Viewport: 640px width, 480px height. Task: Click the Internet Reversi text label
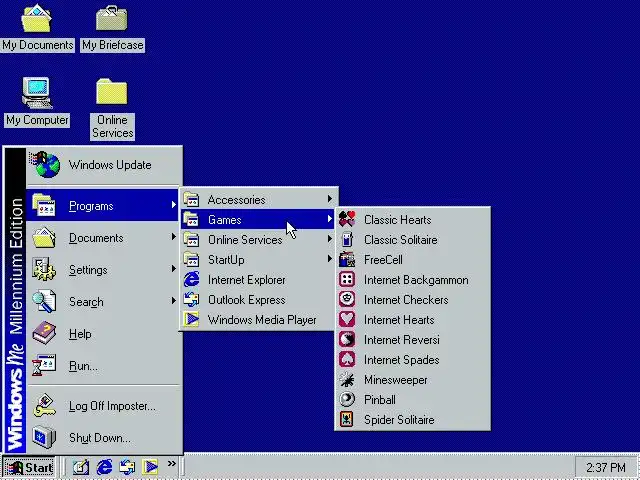coord(402,340)
